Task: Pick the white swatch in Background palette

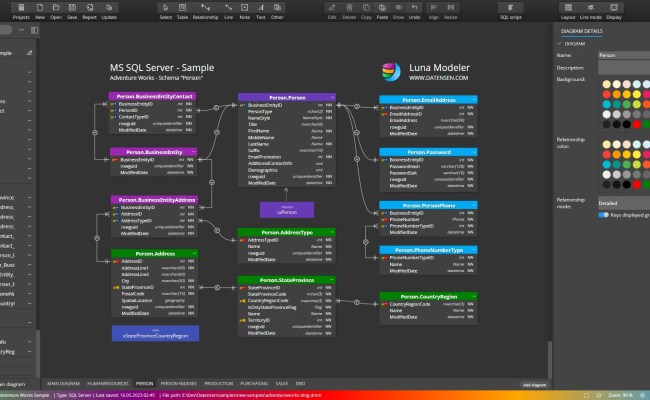Action: 606,114
